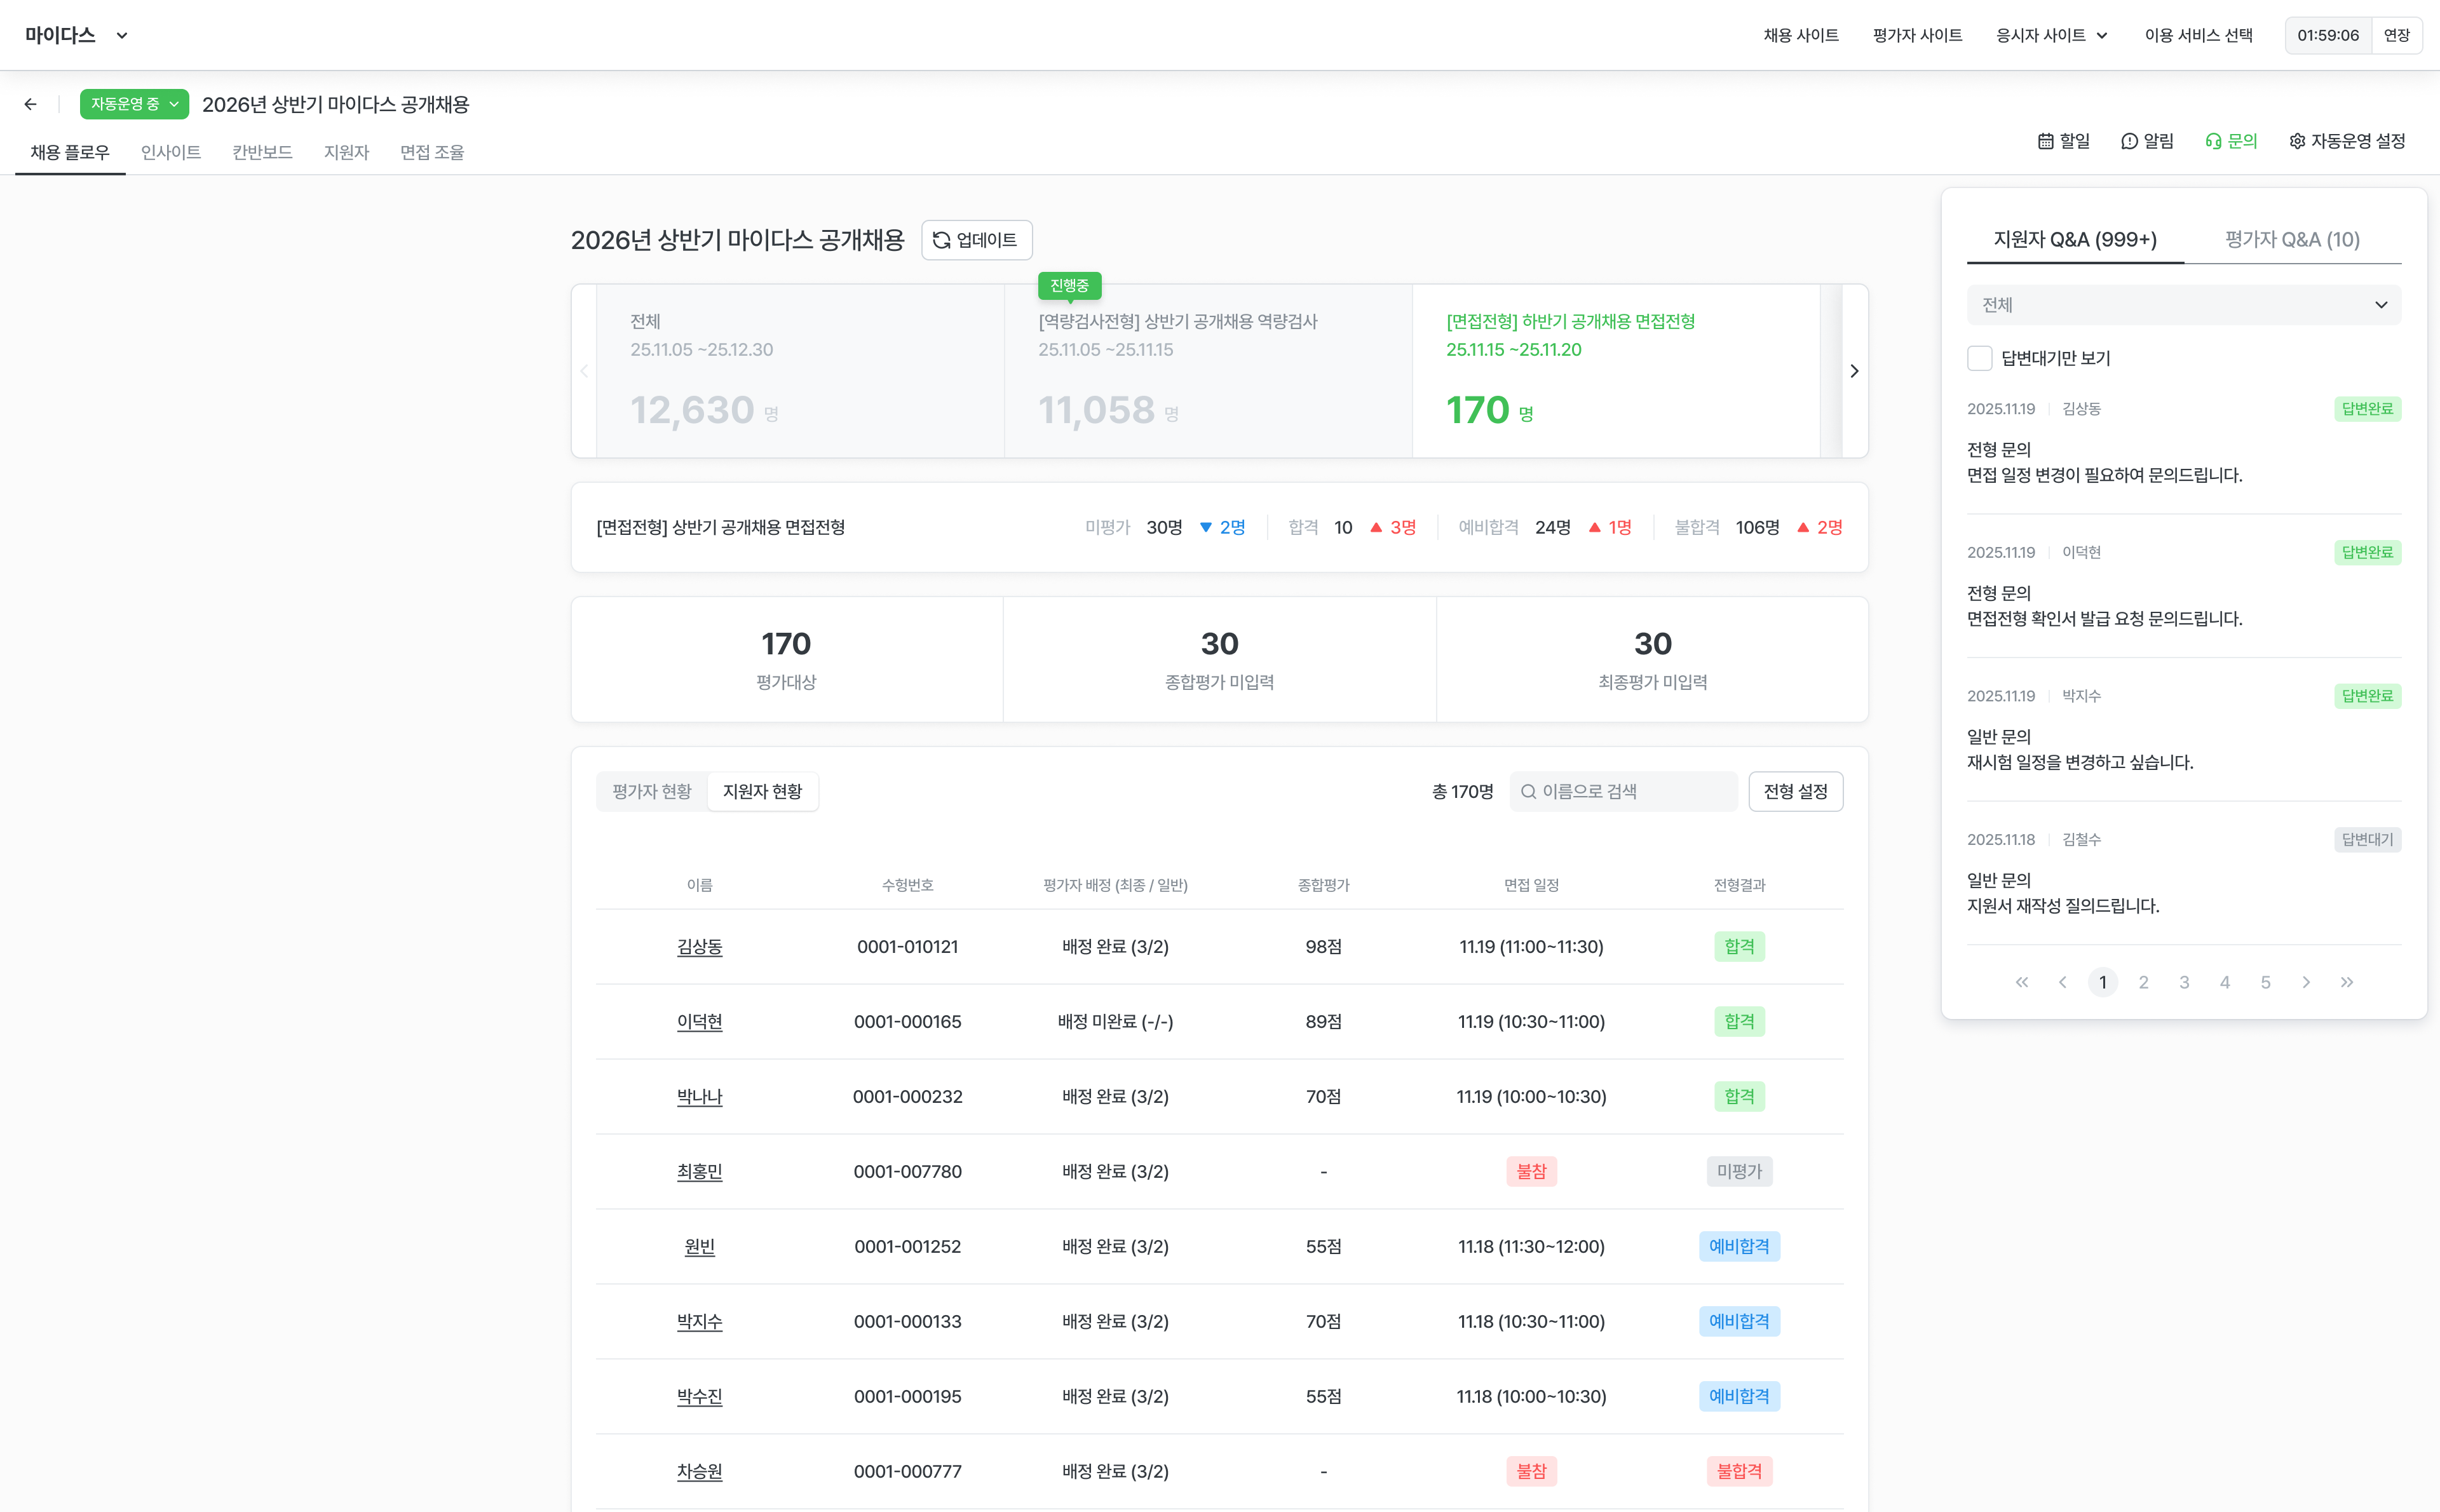Image resolution: width=2440 pixels, height=1512 pixels.
Task: Click the 문의 headset icon
Action: [x=2213, y=141]
